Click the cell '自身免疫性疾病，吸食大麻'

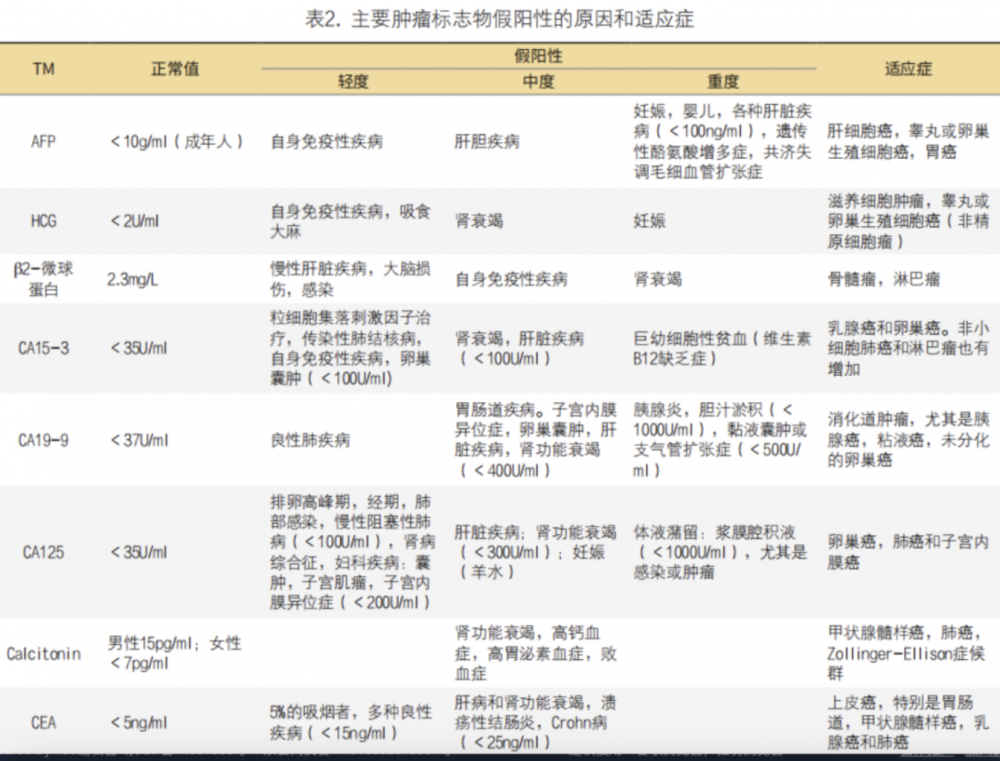click(350, 221)
